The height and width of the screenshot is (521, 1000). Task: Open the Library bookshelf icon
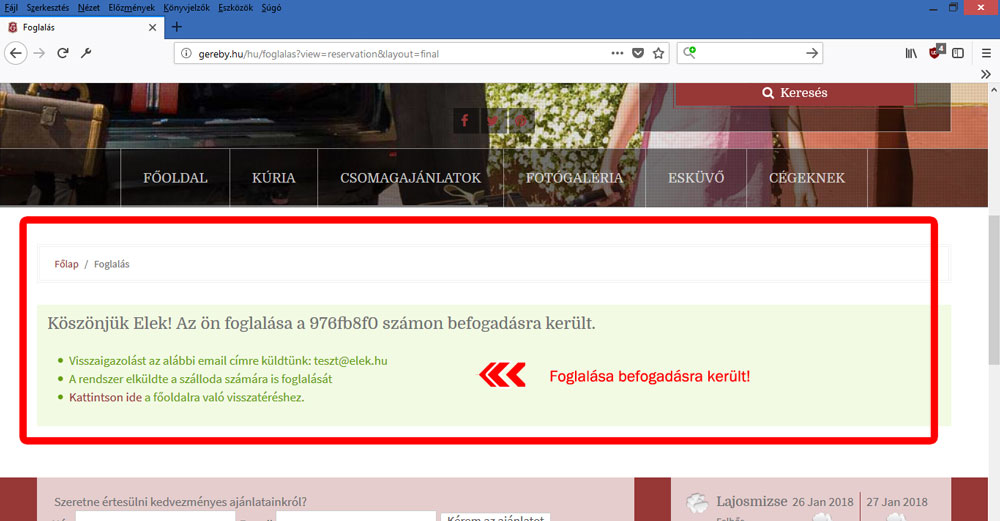(x=911, y=53)
